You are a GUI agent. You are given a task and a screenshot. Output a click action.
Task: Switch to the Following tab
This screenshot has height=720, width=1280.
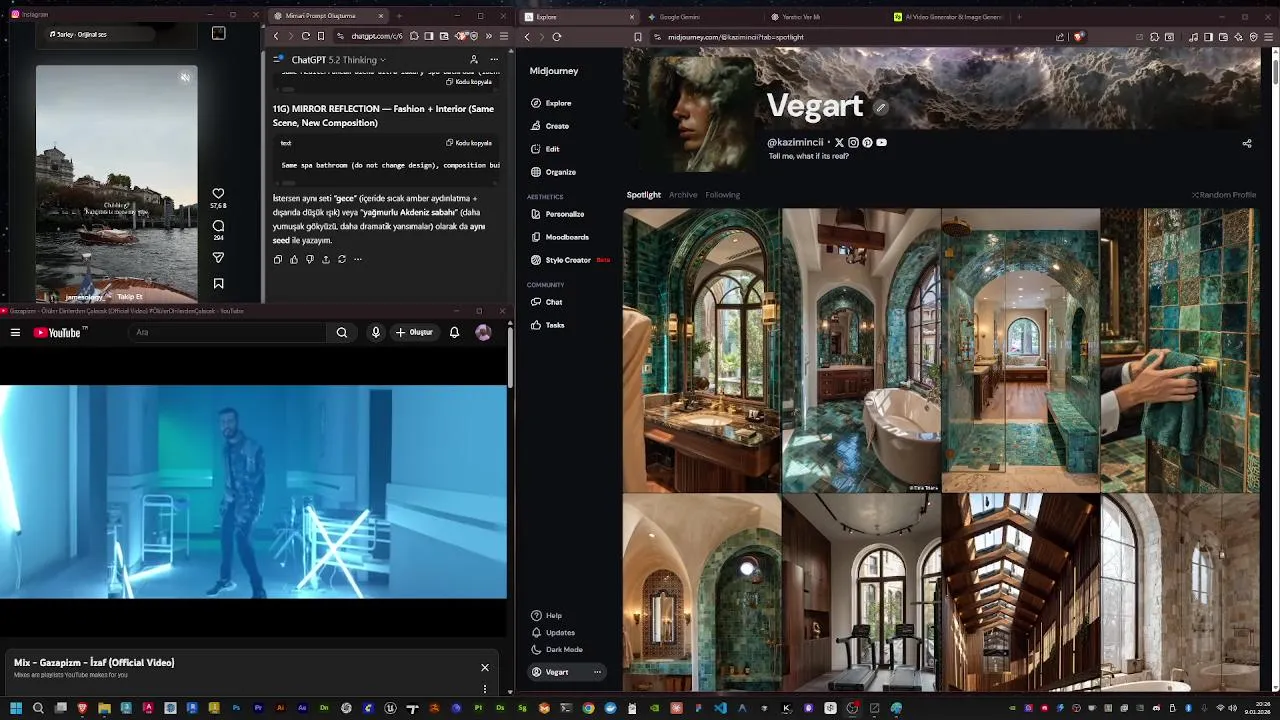pos(722,195)
